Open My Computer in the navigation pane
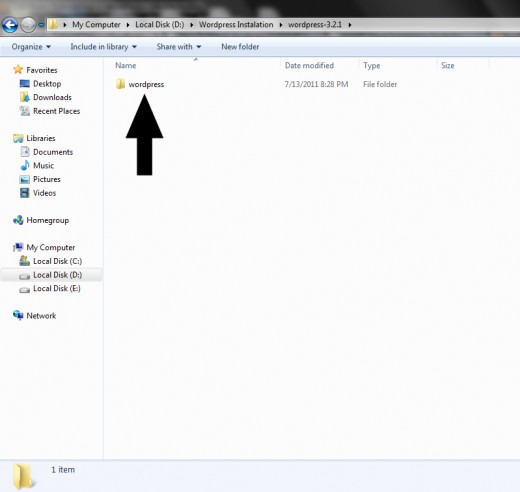The image size is (520, 492). (x=51, y=247)
